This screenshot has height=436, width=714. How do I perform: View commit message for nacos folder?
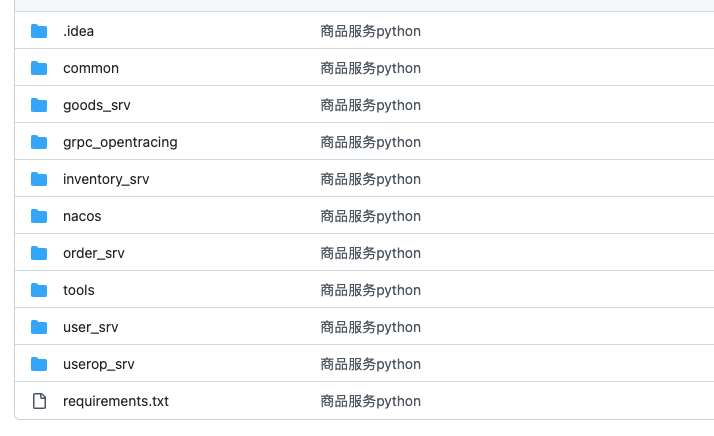pos(371,216)
